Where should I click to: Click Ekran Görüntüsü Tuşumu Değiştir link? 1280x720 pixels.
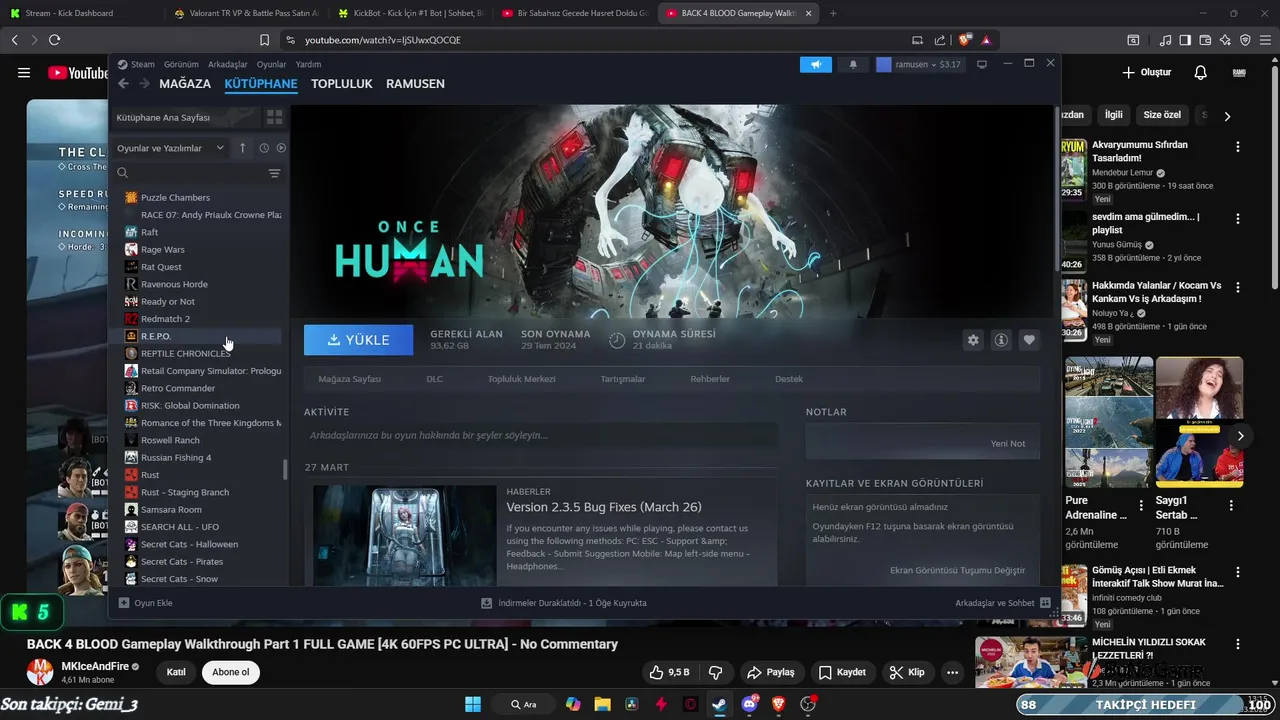(x=957, y=570)
